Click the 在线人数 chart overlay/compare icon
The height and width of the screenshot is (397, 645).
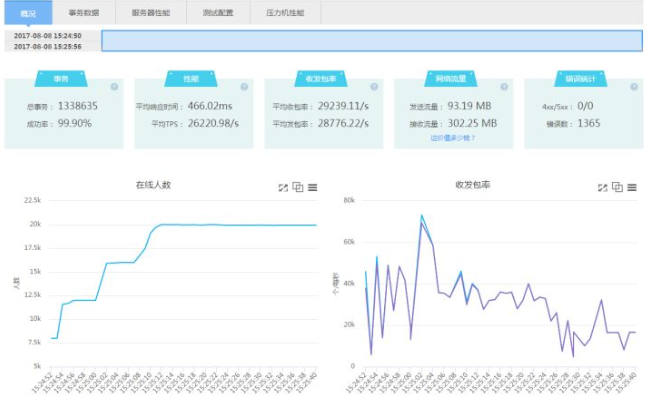(x=298, y=187)
